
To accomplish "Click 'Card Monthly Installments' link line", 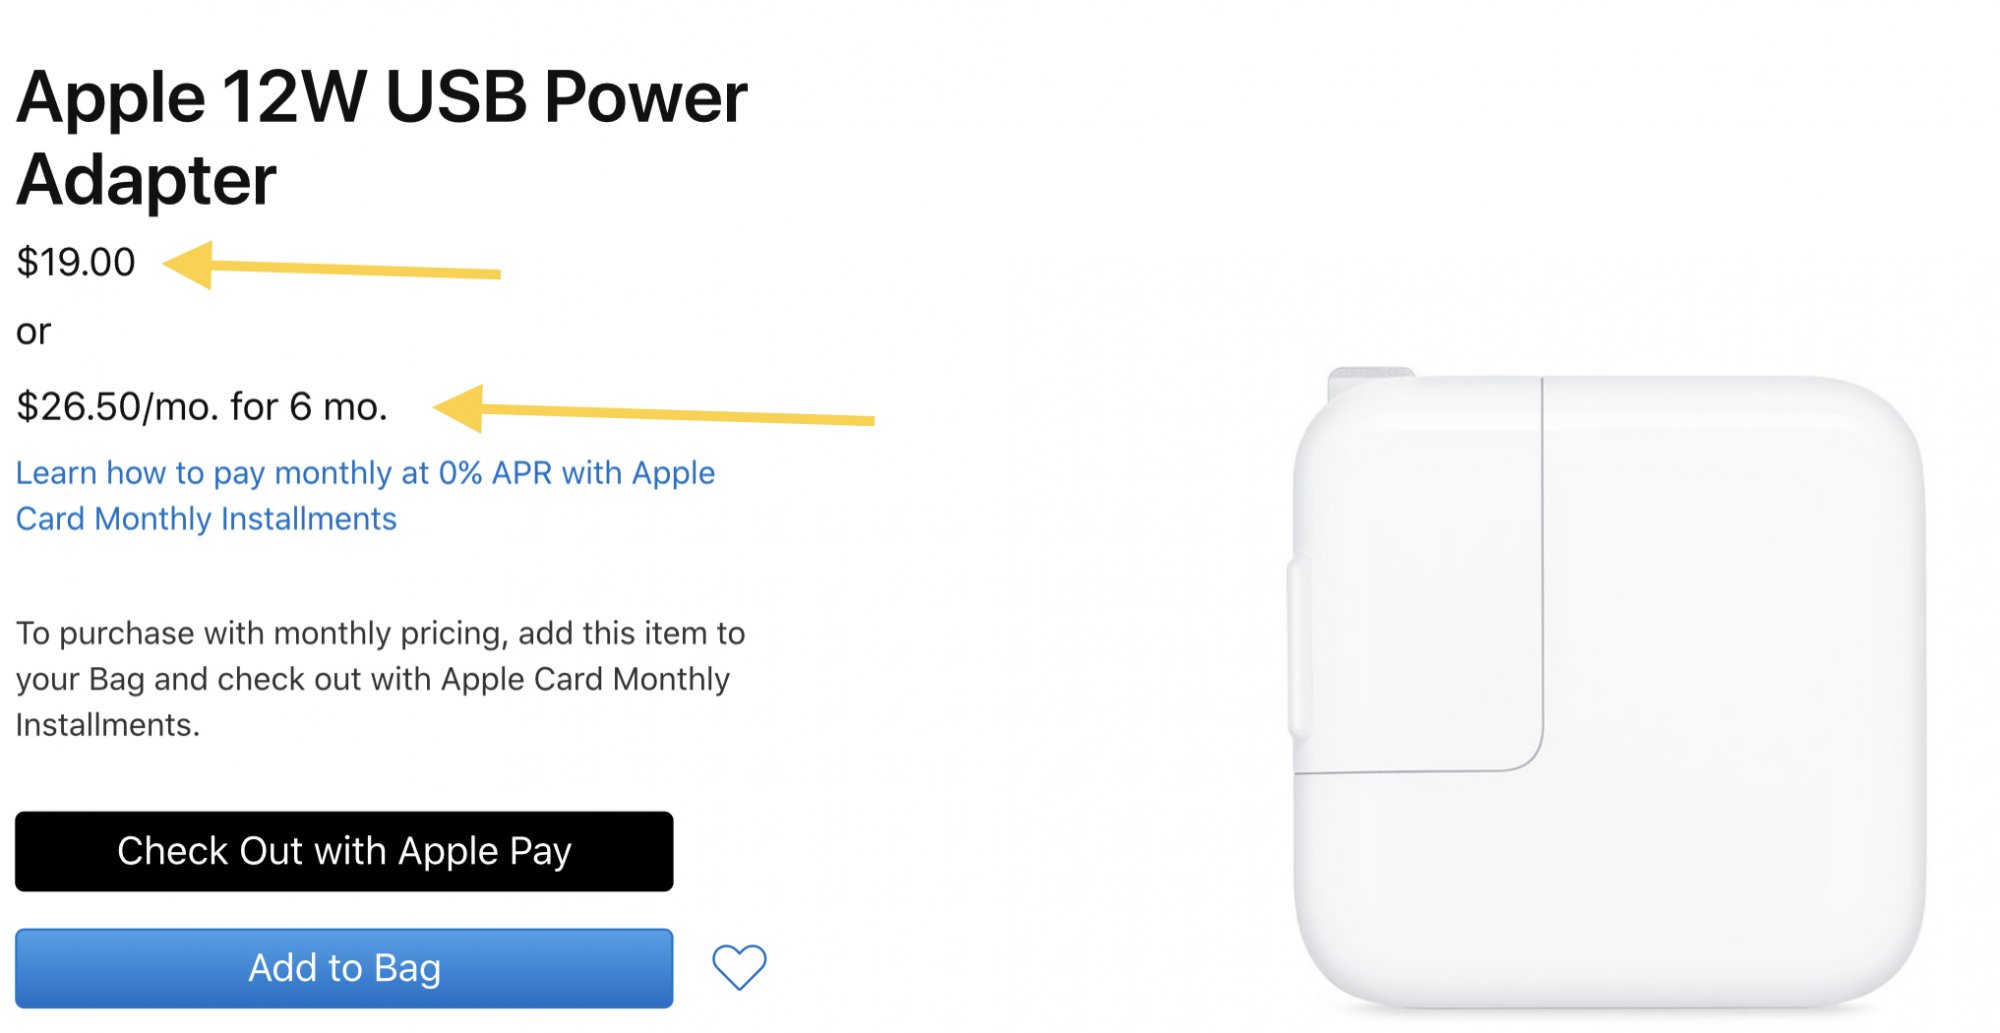I will (206, 519).
